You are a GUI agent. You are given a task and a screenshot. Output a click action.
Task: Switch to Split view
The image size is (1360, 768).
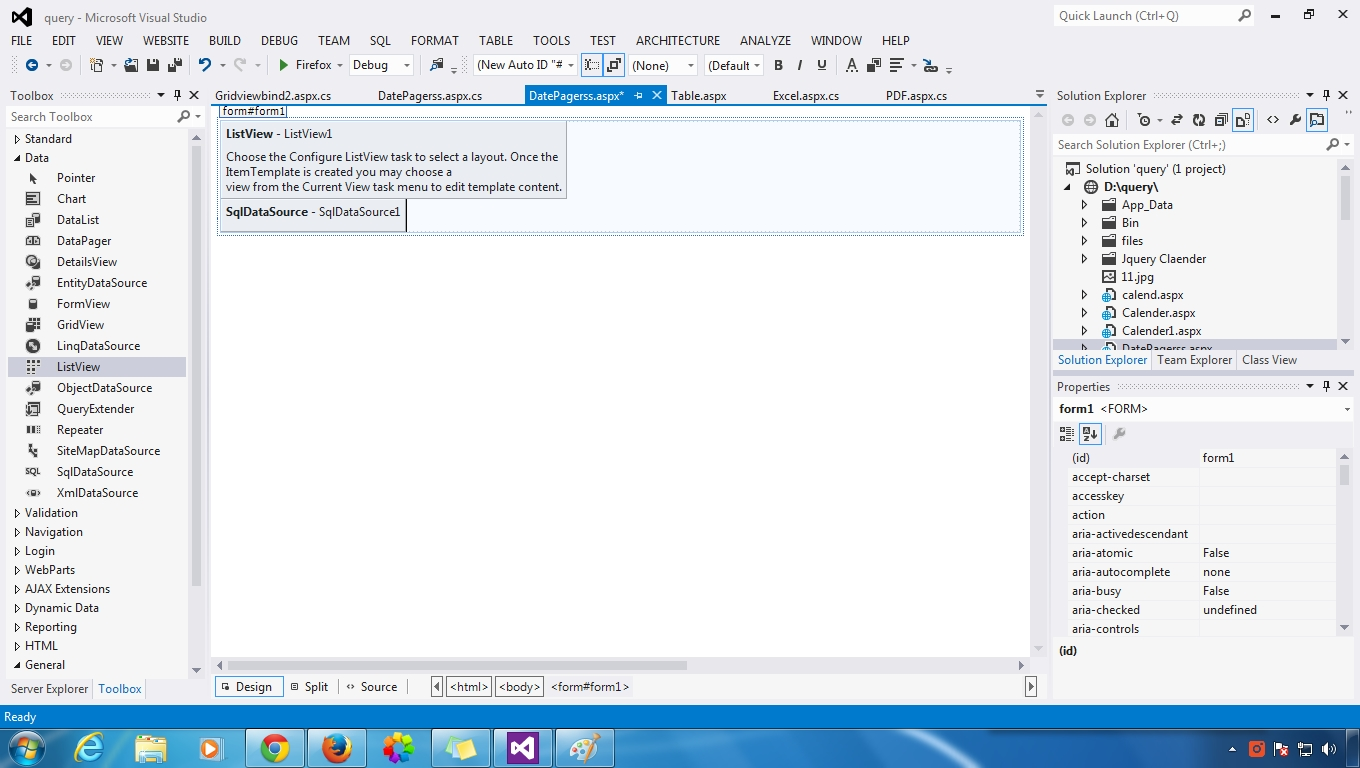click(309, 687)
